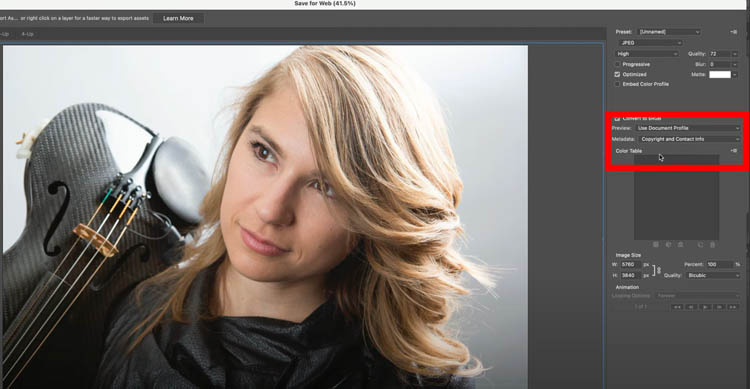Enable the Progressive checkbox
This screenshot has height=389, width=750.
coord(617,64)
